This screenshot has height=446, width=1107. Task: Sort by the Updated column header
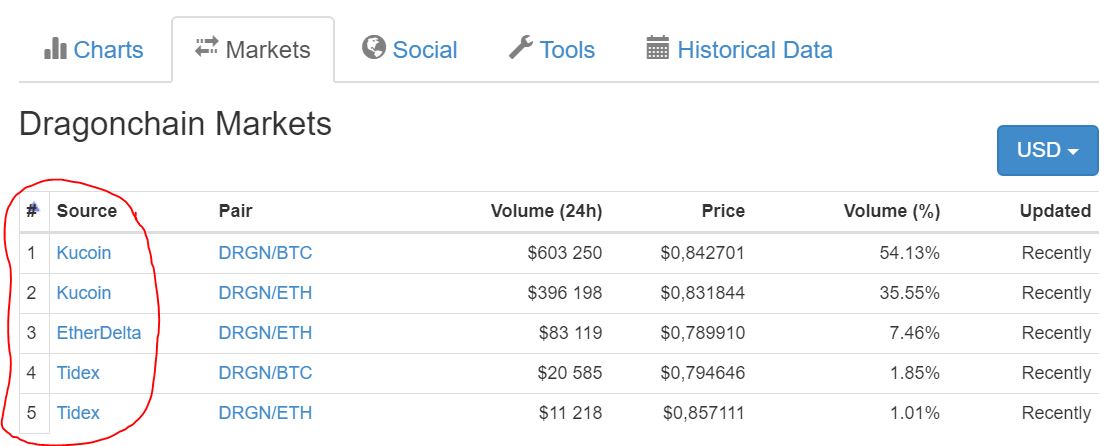pyautogui.click(x=1055, y=211)
